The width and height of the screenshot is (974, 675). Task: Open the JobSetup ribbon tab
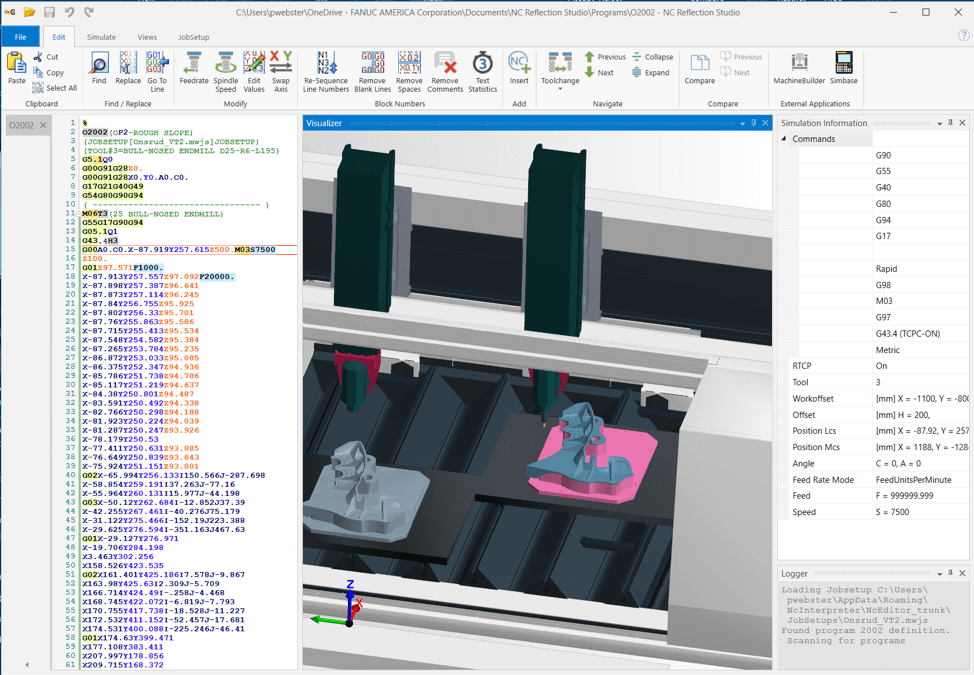click(x=193, y=37)
